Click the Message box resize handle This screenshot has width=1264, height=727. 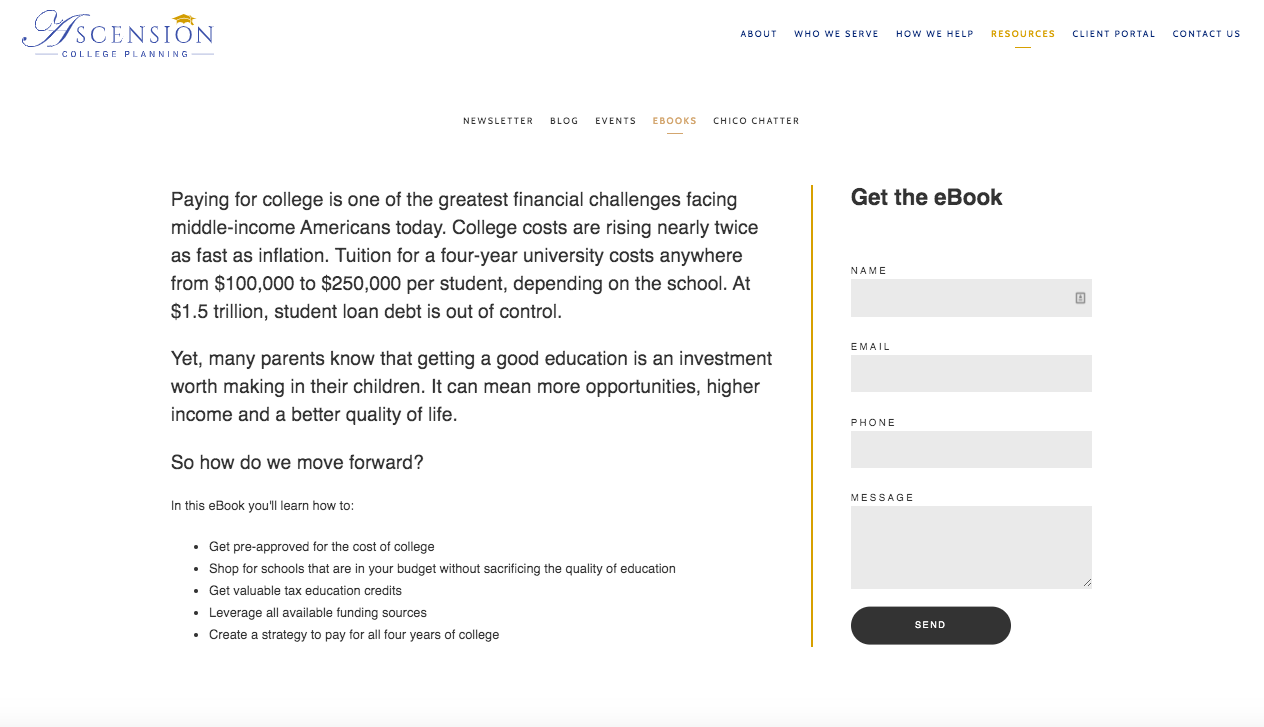pos(1087,584)
